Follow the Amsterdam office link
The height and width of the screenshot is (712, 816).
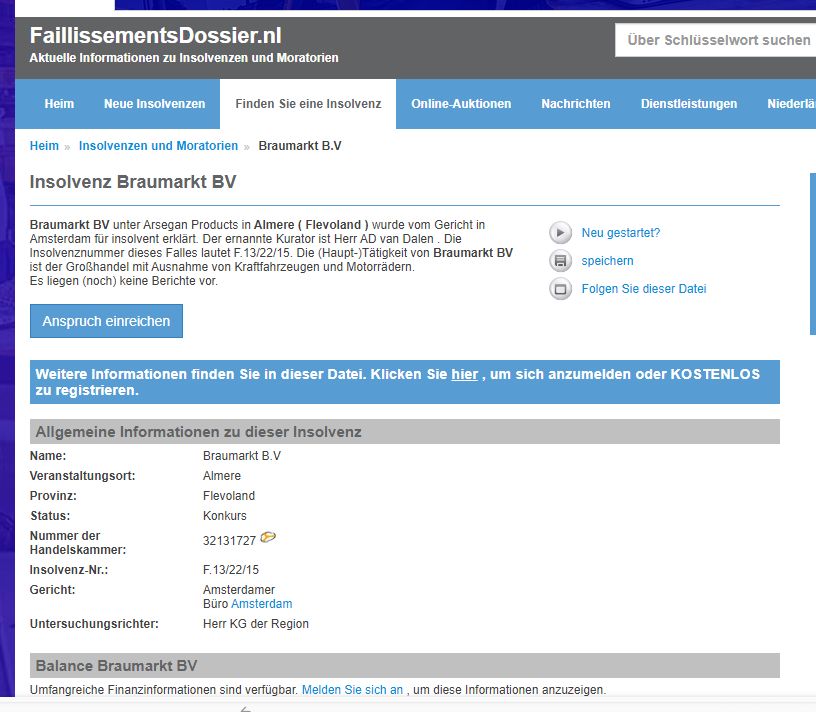click(x=261, y=604)
